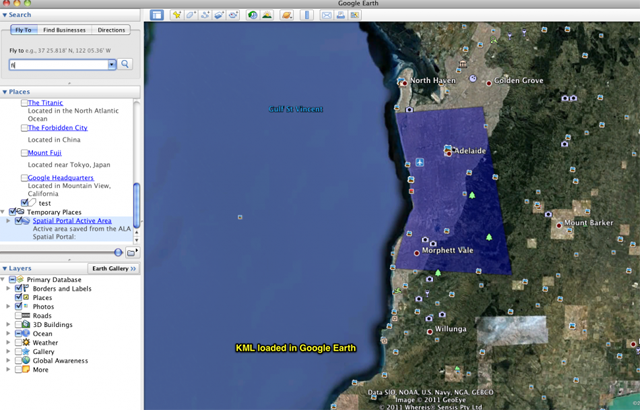Click the Add Image Overlay icon
Viewport: 640px width, 410px height.
click(x=219, y=15)
